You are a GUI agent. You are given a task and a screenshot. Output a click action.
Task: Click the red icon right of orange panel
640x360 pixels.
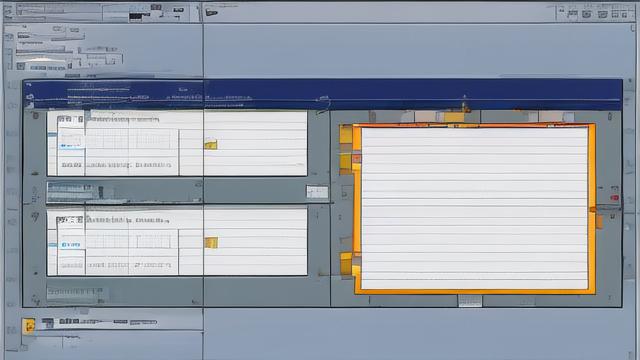614,198
